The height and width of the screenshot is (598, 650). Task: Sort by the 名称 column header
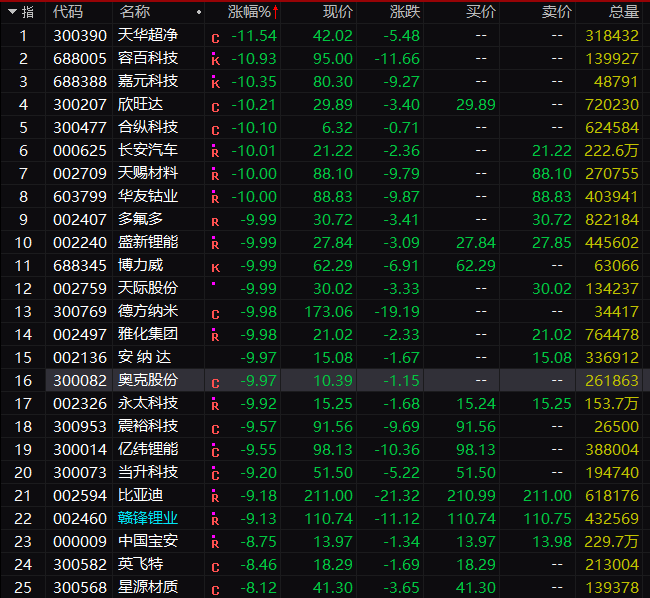pyautogui.click(x=135, y=12)
